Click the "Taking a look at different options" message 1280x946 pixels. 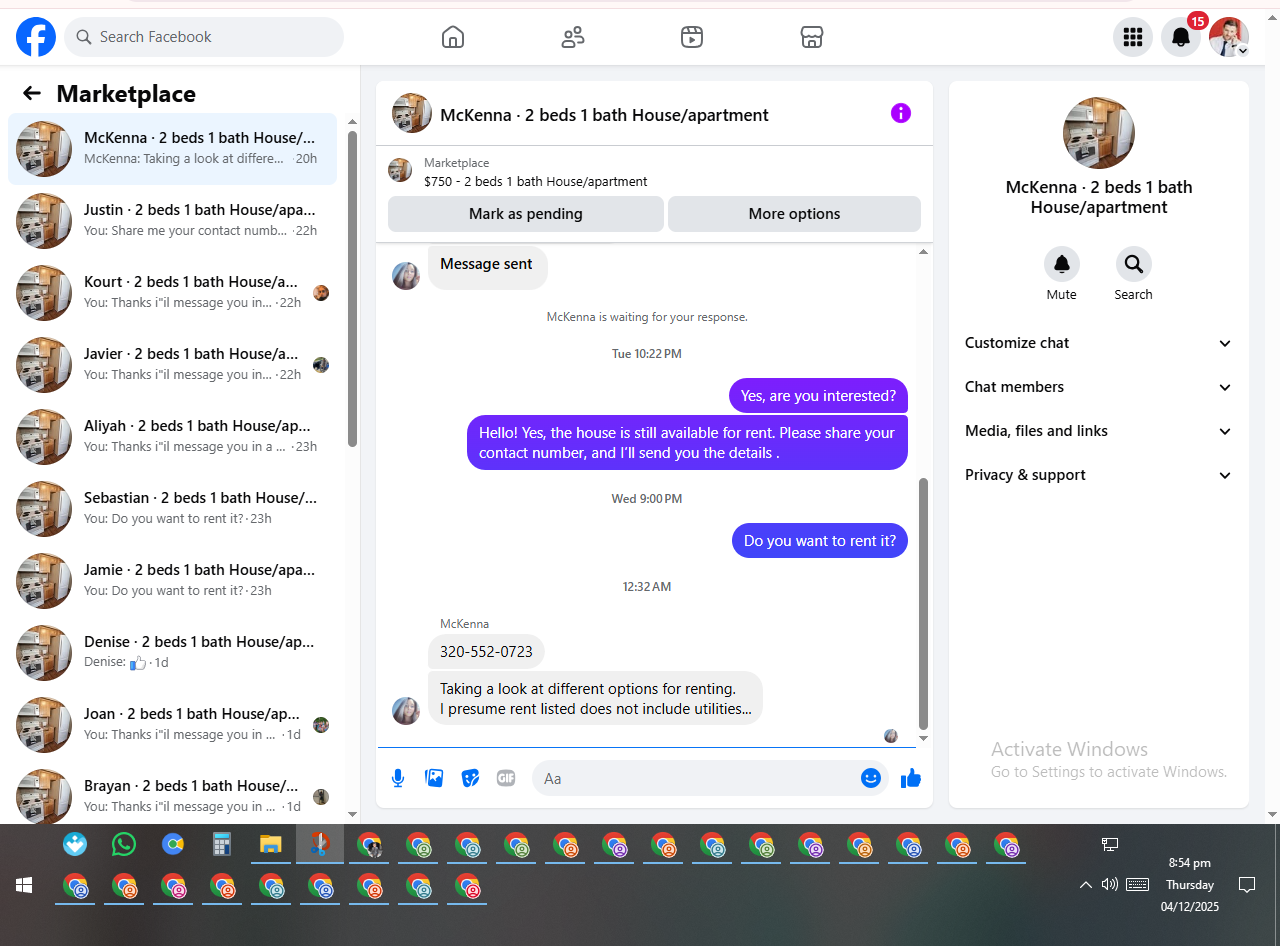pos(595,698)
